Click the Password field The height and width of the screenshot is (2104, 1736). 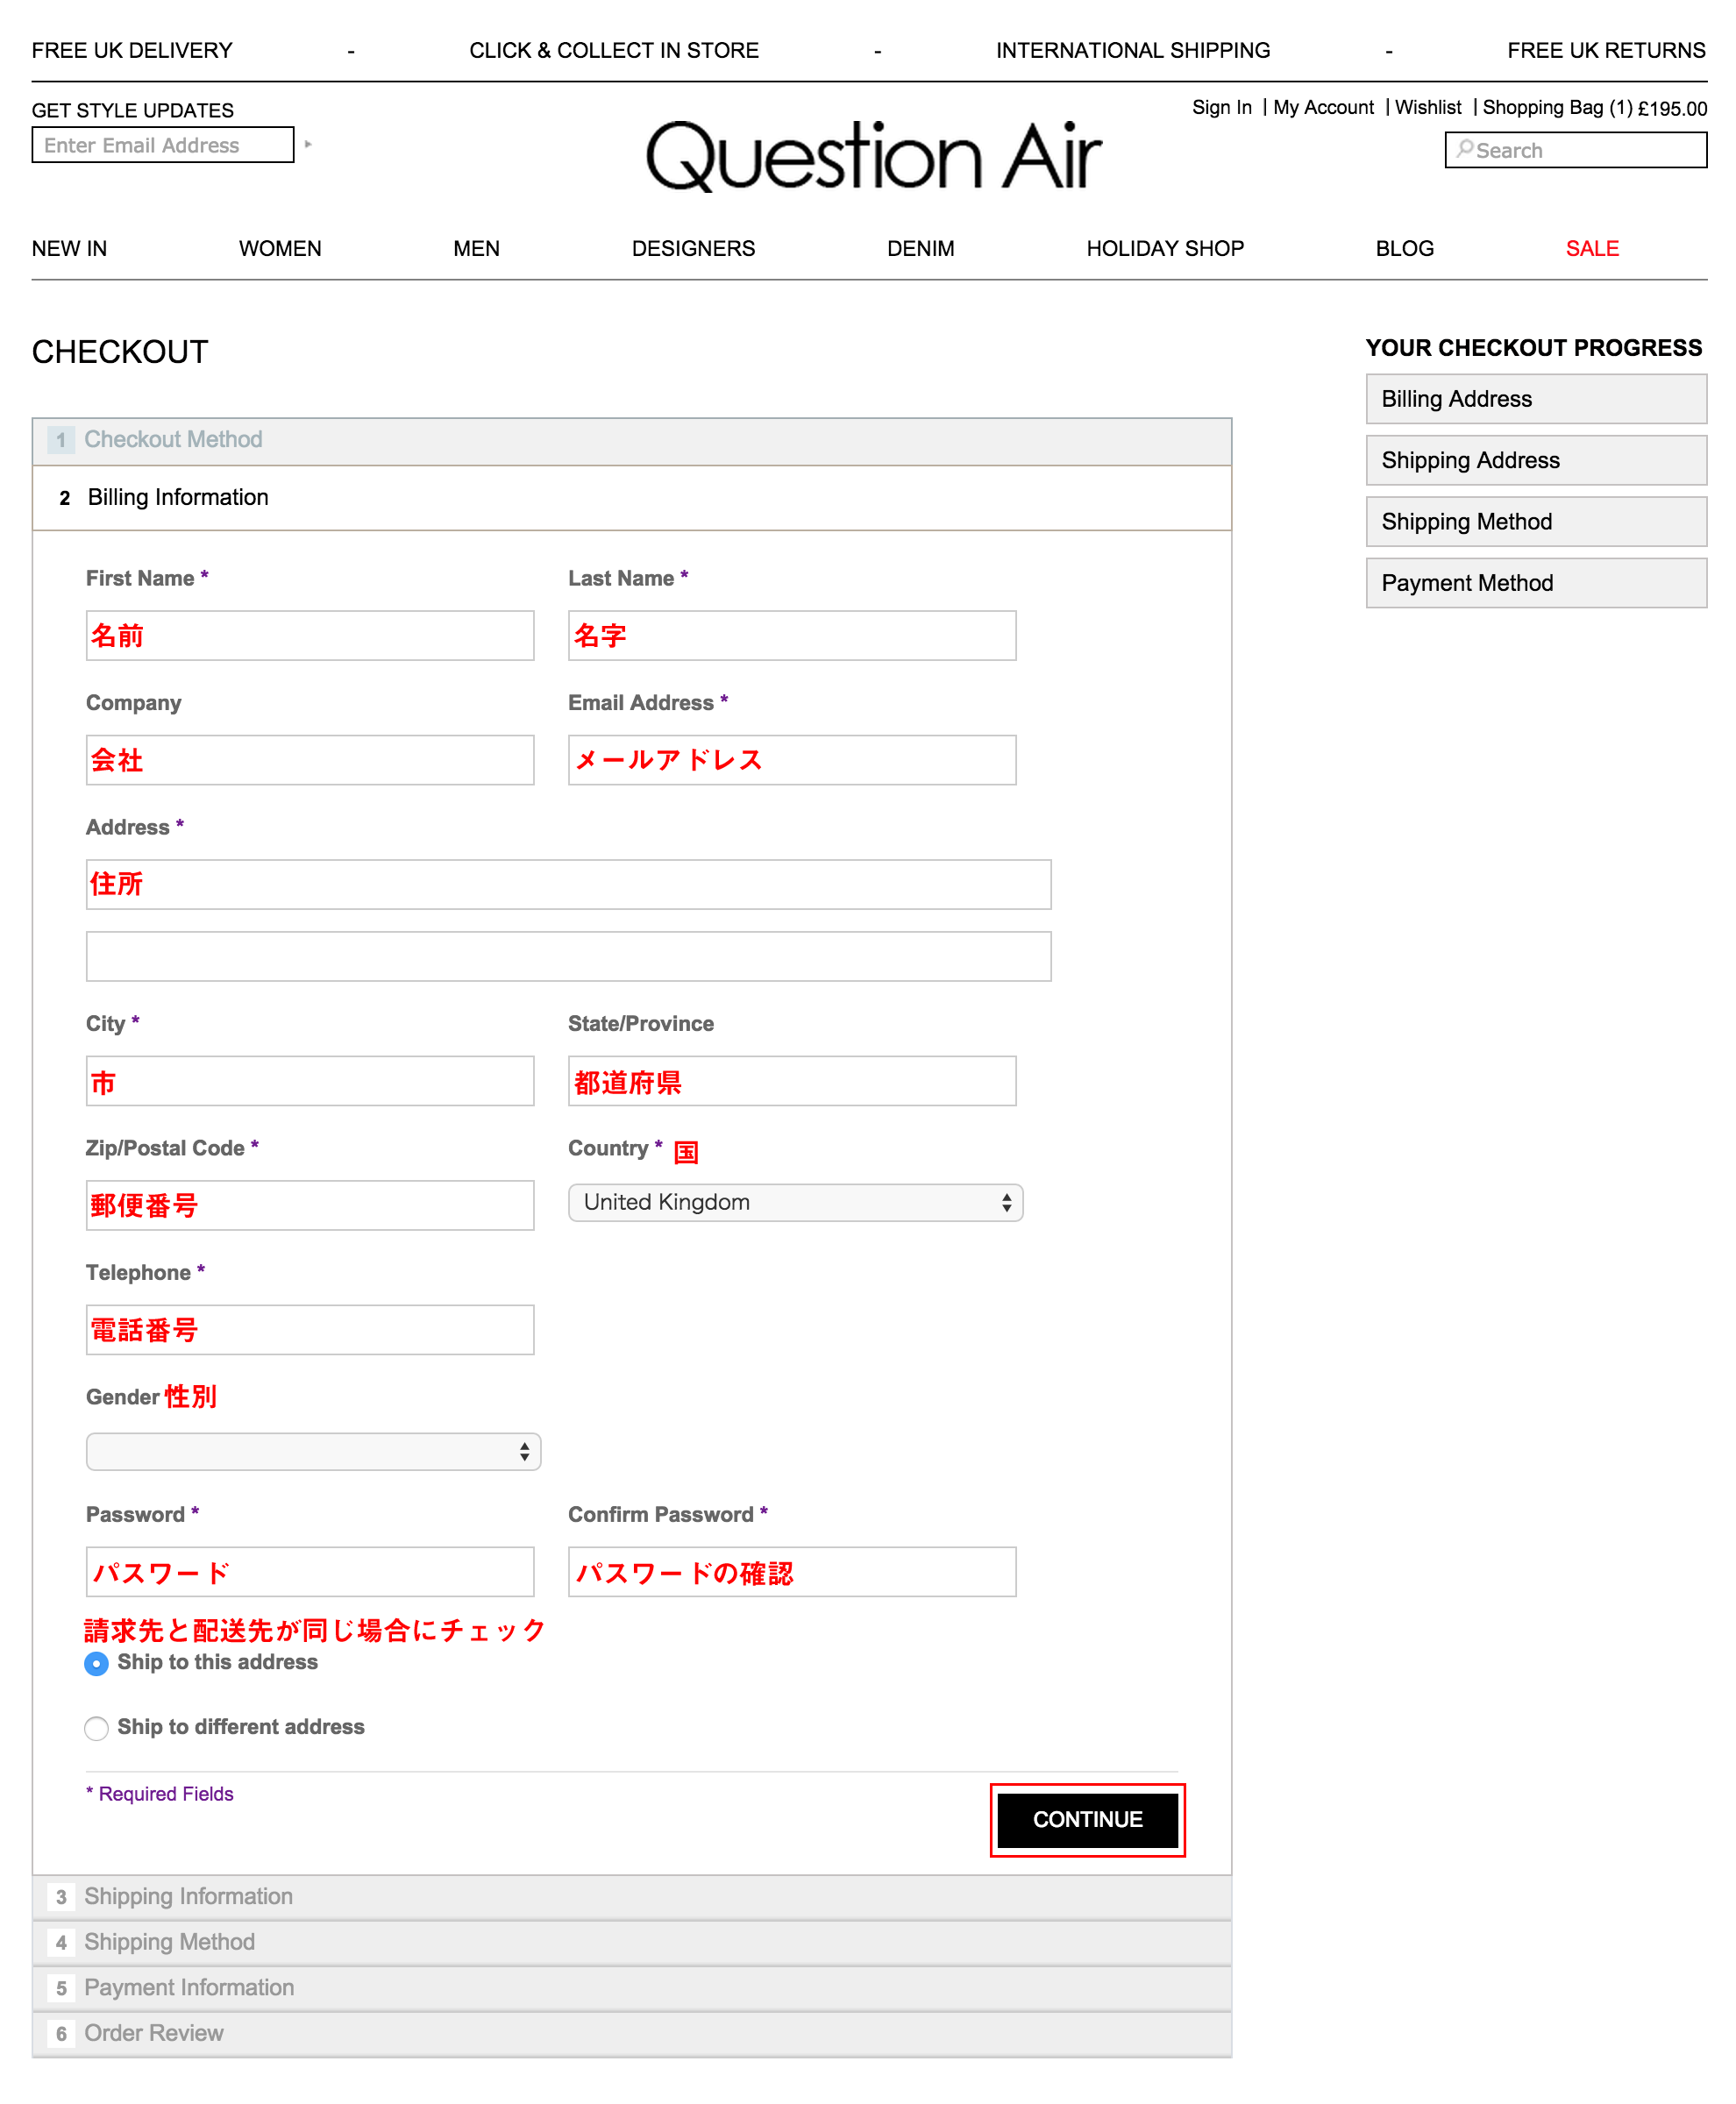[310, 1572]
